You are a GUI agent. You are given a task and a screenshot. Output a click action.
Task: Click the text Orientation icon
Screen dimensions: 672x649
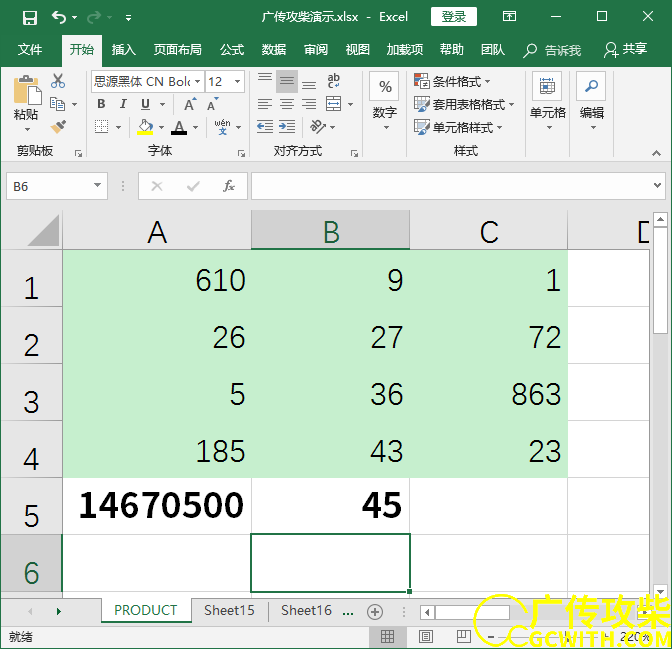point(318,126)
